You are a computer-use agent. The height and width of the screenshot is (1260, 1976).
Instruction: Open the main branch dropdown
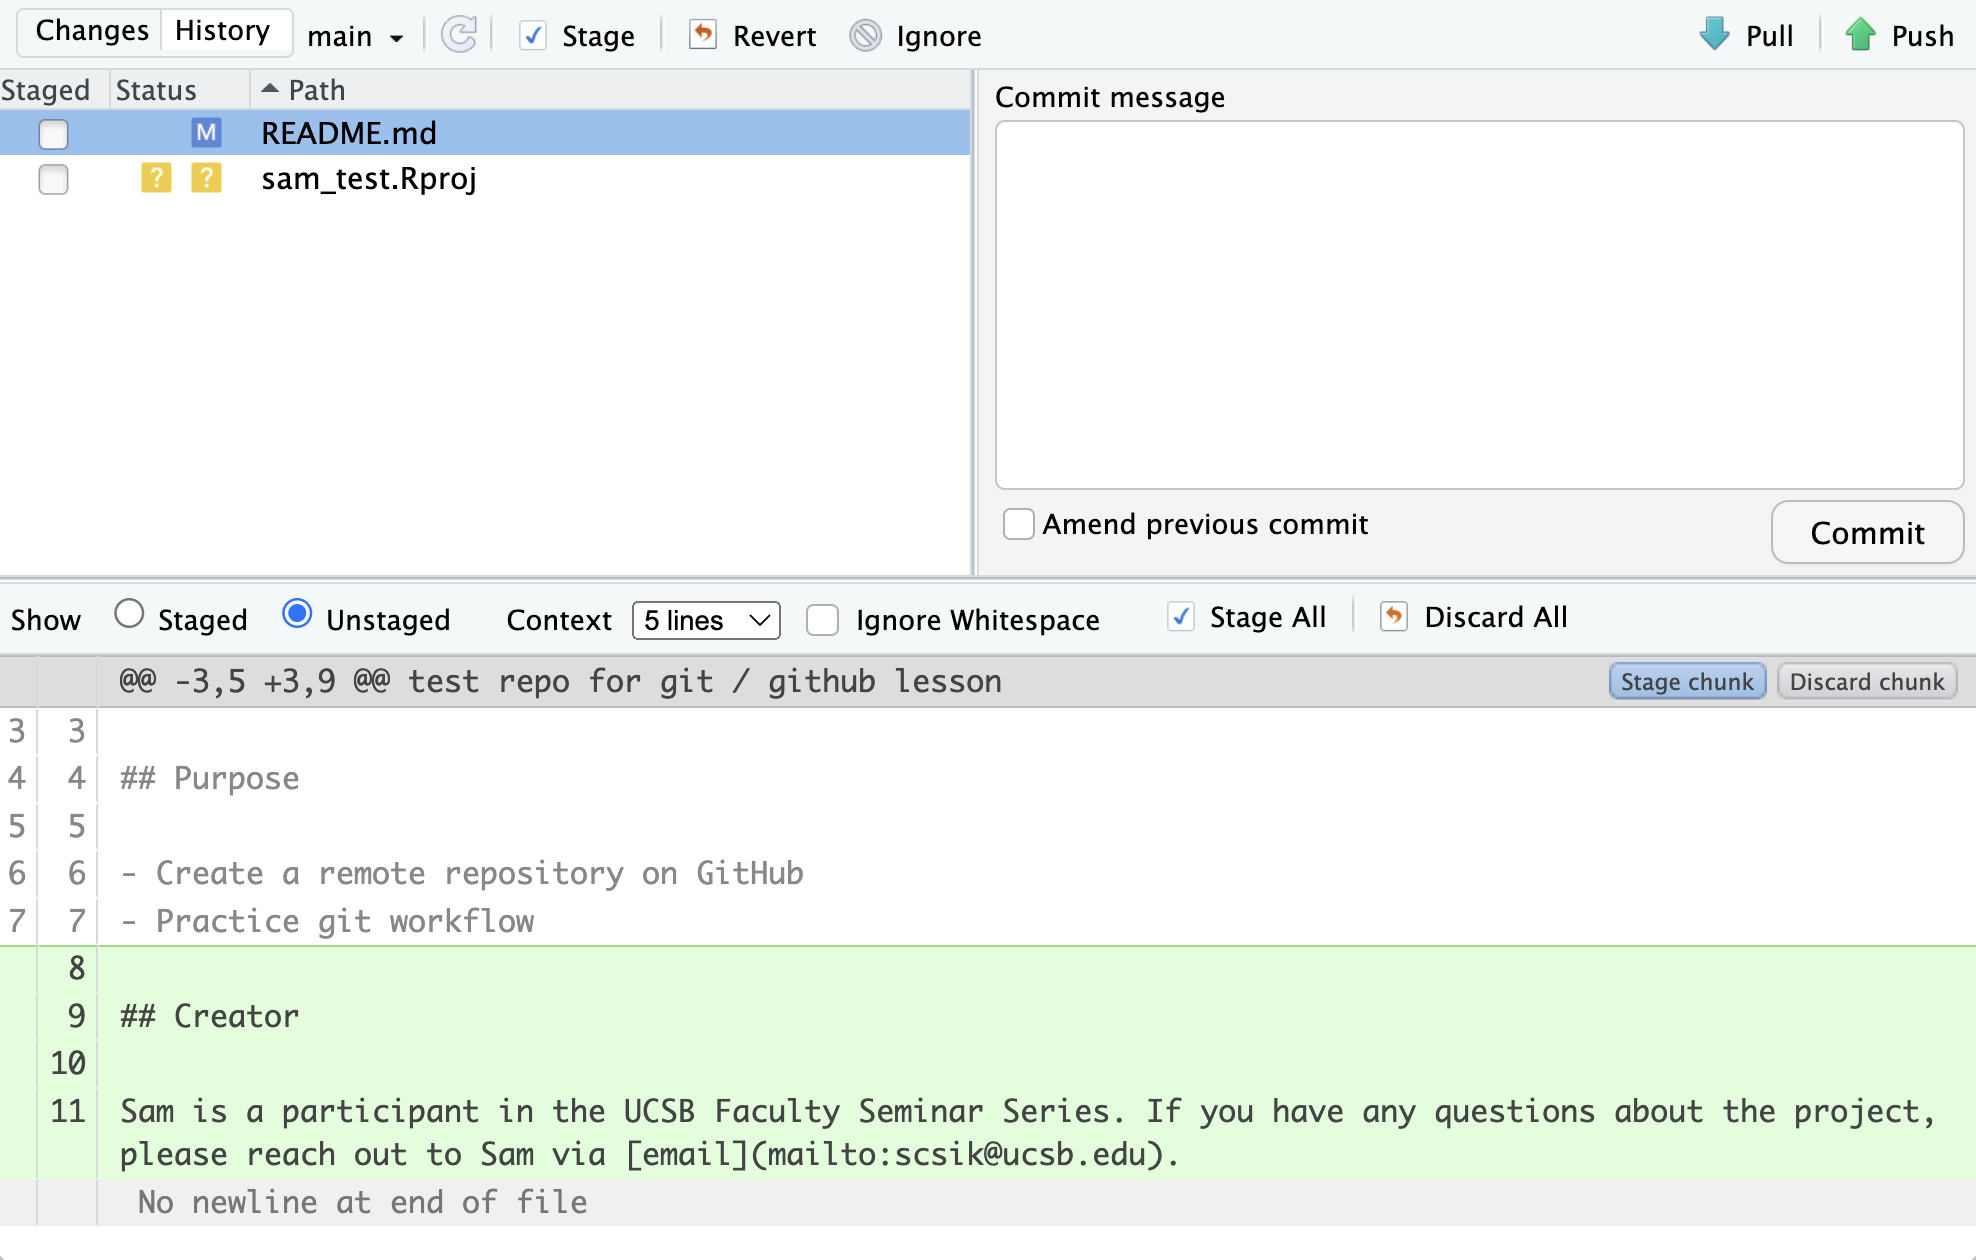coord(354,37)
